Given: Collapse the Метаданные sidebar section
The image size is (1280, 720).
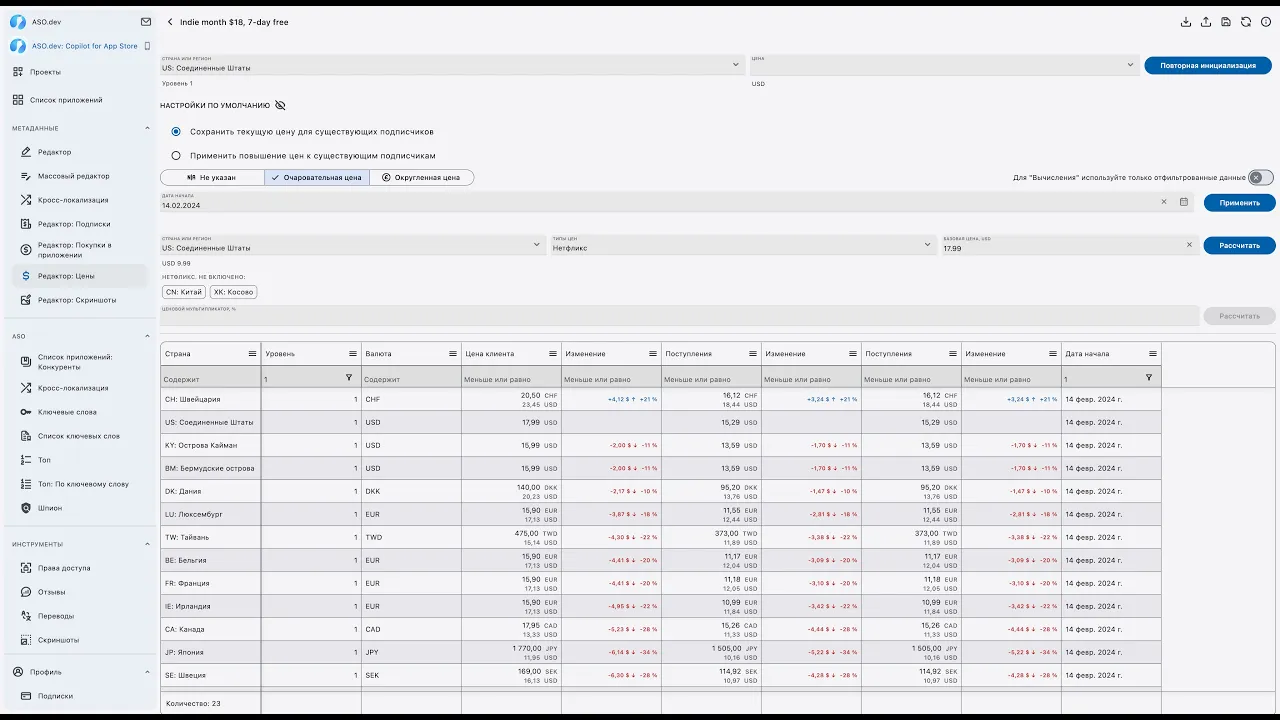Looking at the screenshot, I should tap(147, 128).
